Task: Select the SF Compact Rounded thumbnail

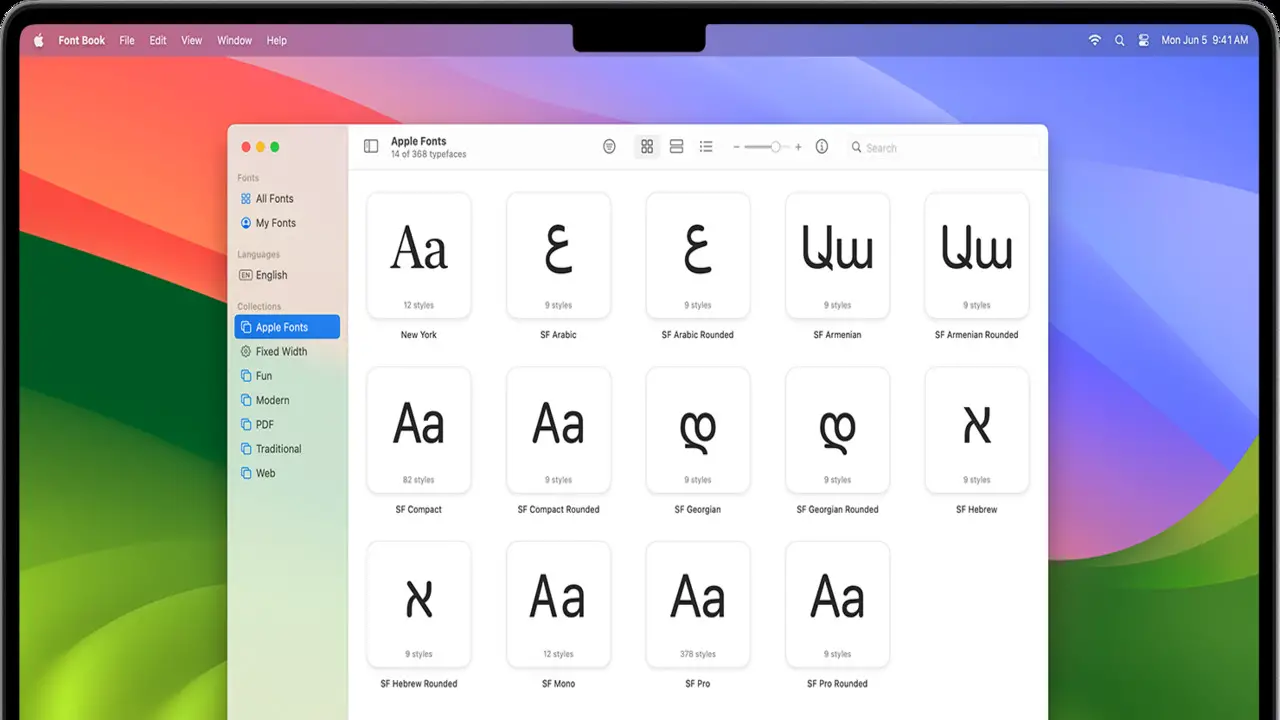Action: [558, 430]
